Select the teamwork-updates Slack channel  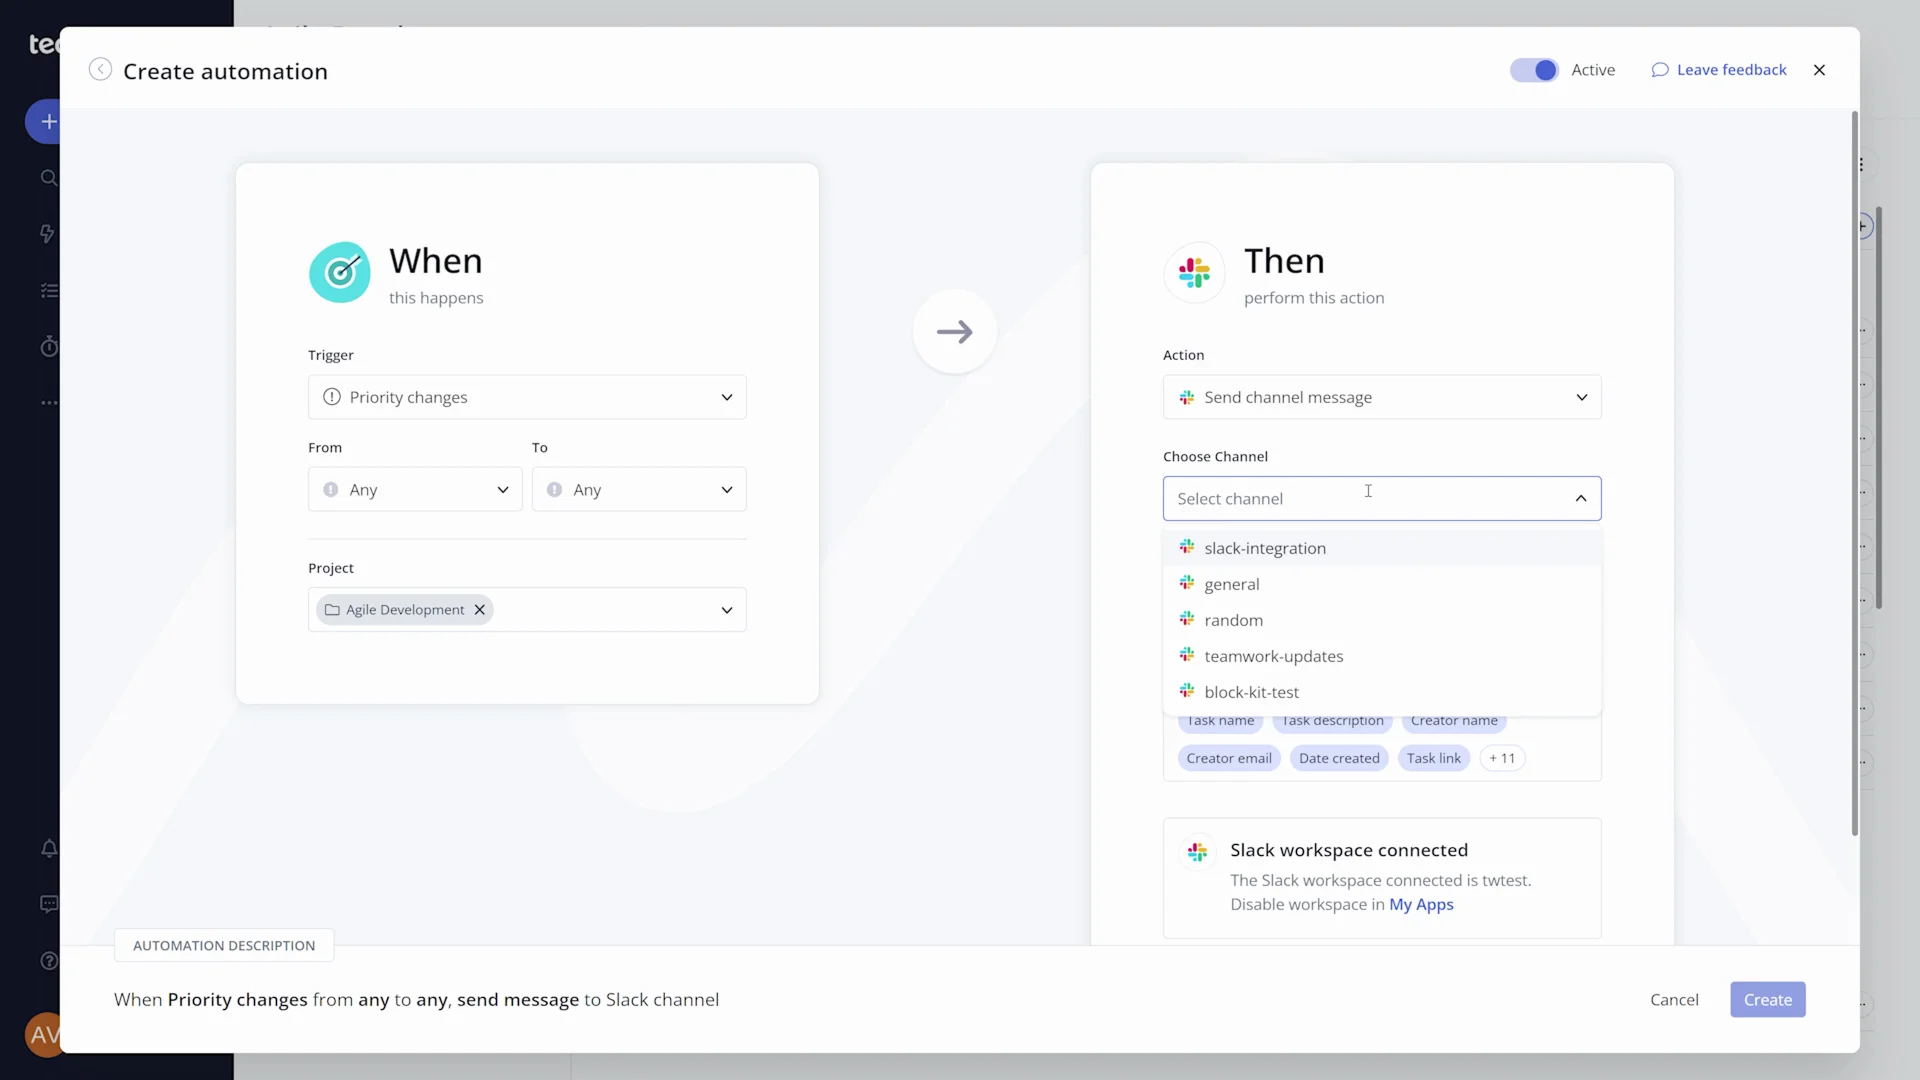pos(1276,655)
